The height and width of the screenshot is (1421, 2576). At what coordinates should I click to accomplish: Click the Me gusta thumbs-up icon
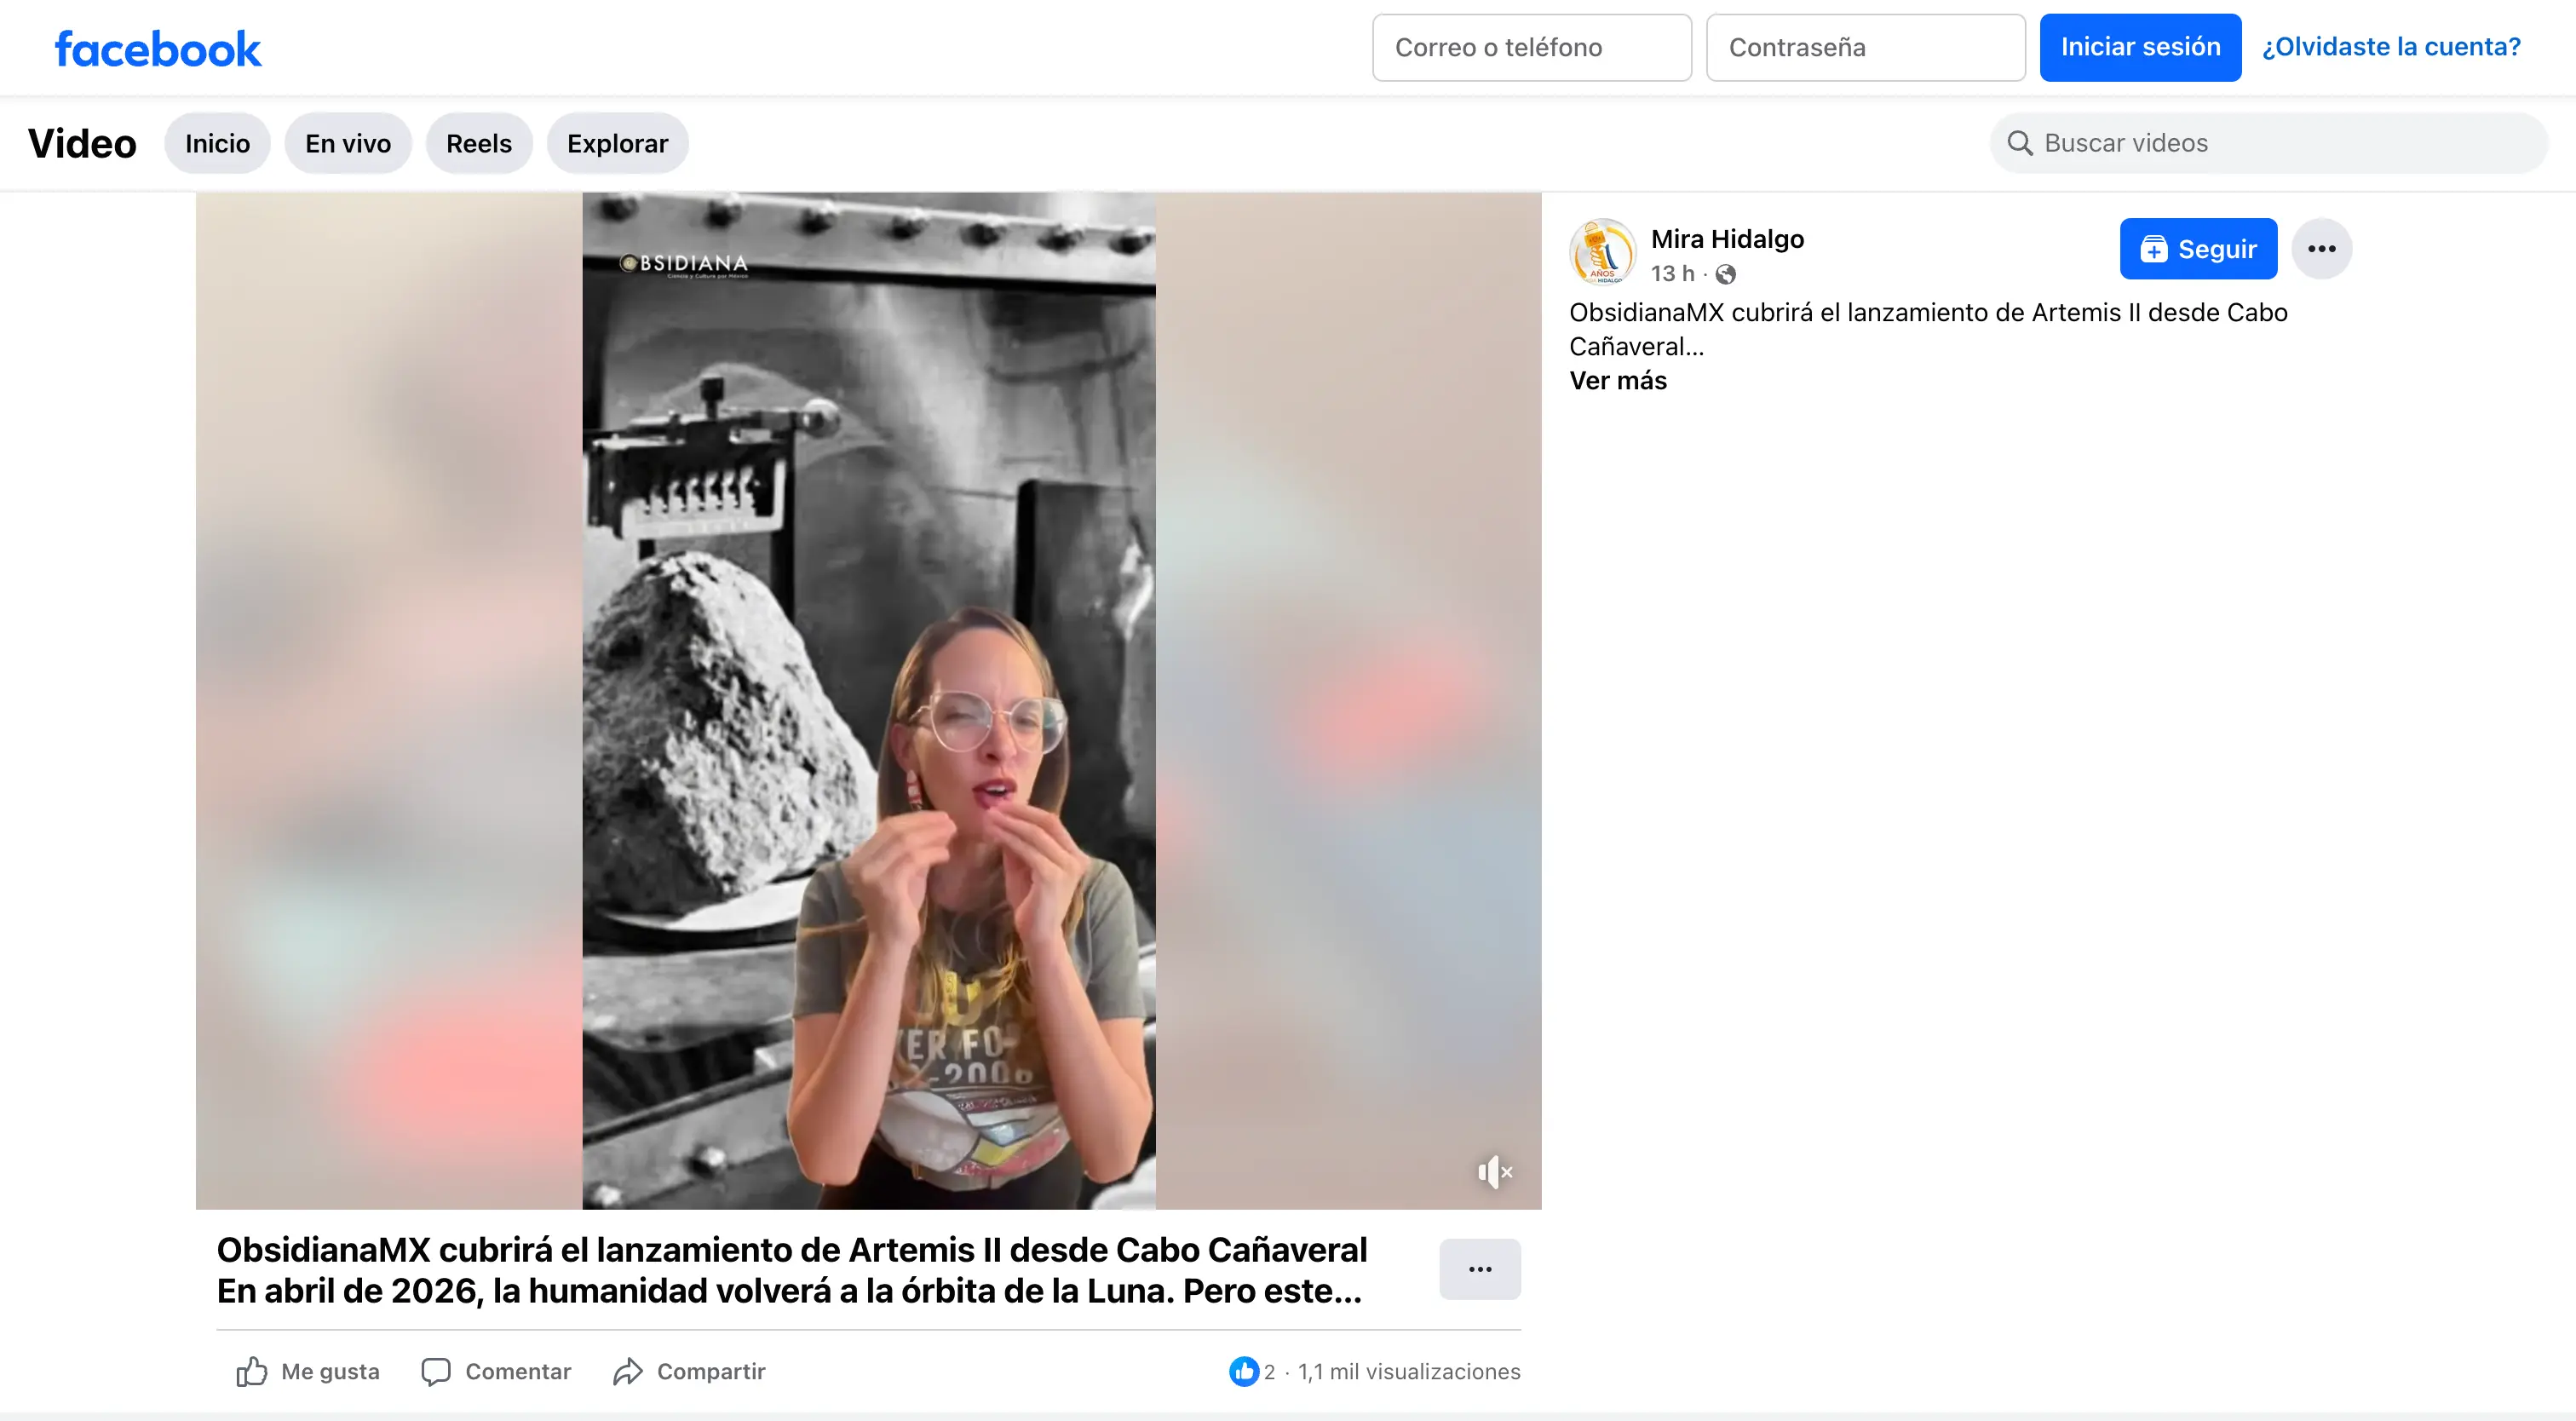tap(252, 1371)
